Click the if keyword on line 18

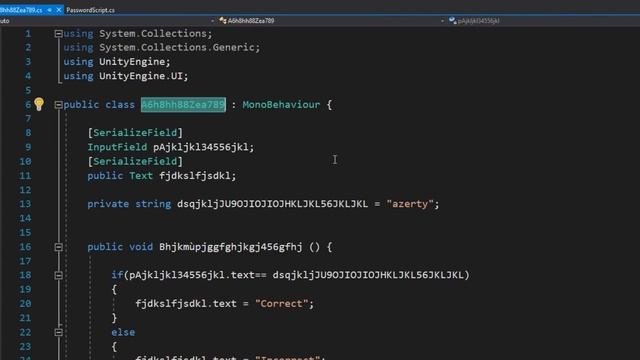(x=117, y=275)
